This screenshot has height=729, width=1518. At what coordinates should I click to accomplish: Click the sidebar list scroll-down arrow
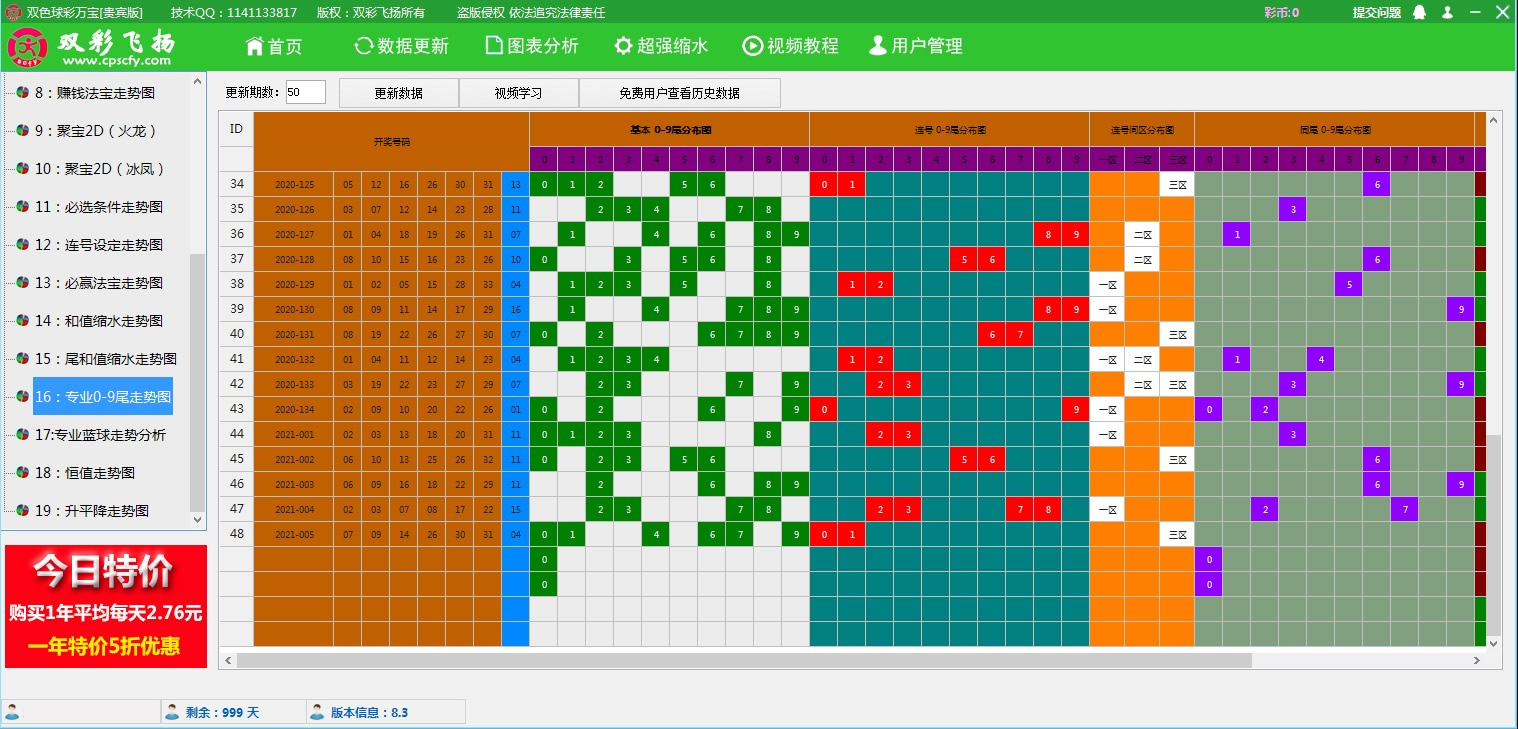(197, 521)
